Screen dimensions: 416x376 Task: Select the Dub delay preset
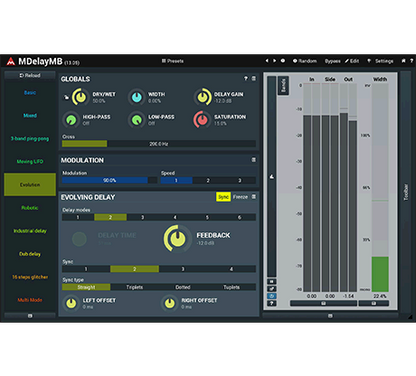tap(30, 254)
